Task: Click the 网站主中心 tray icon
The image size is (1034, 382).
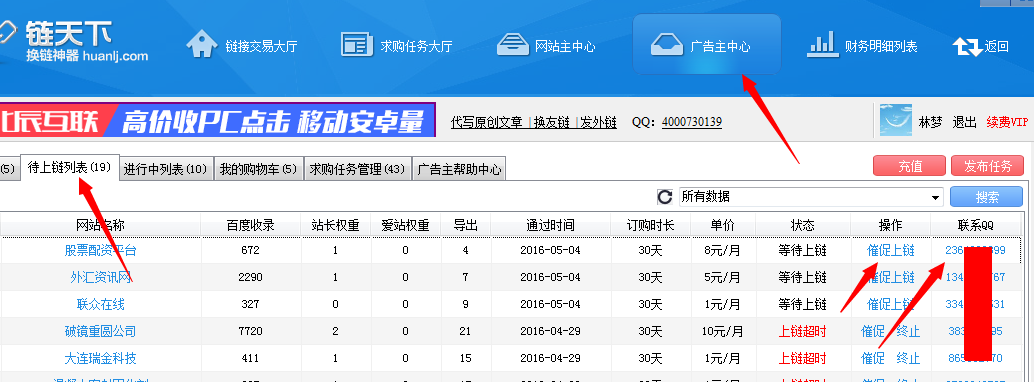Action: (512, 45)
